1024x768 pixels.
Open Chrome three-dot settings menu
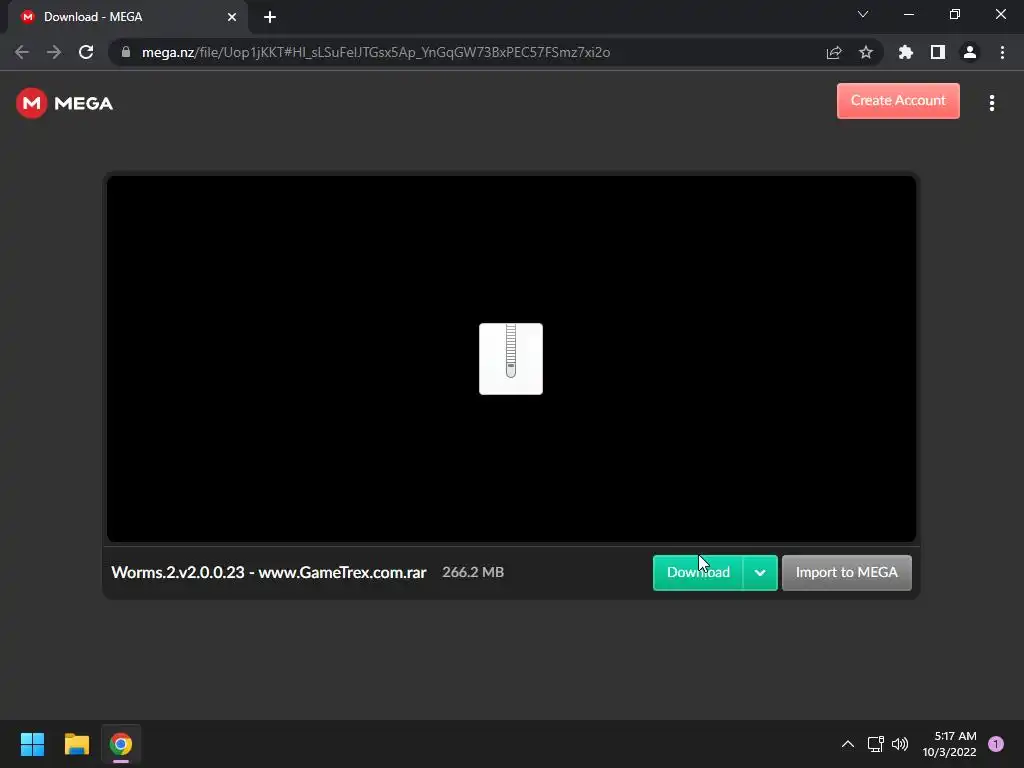[1002, 52]
